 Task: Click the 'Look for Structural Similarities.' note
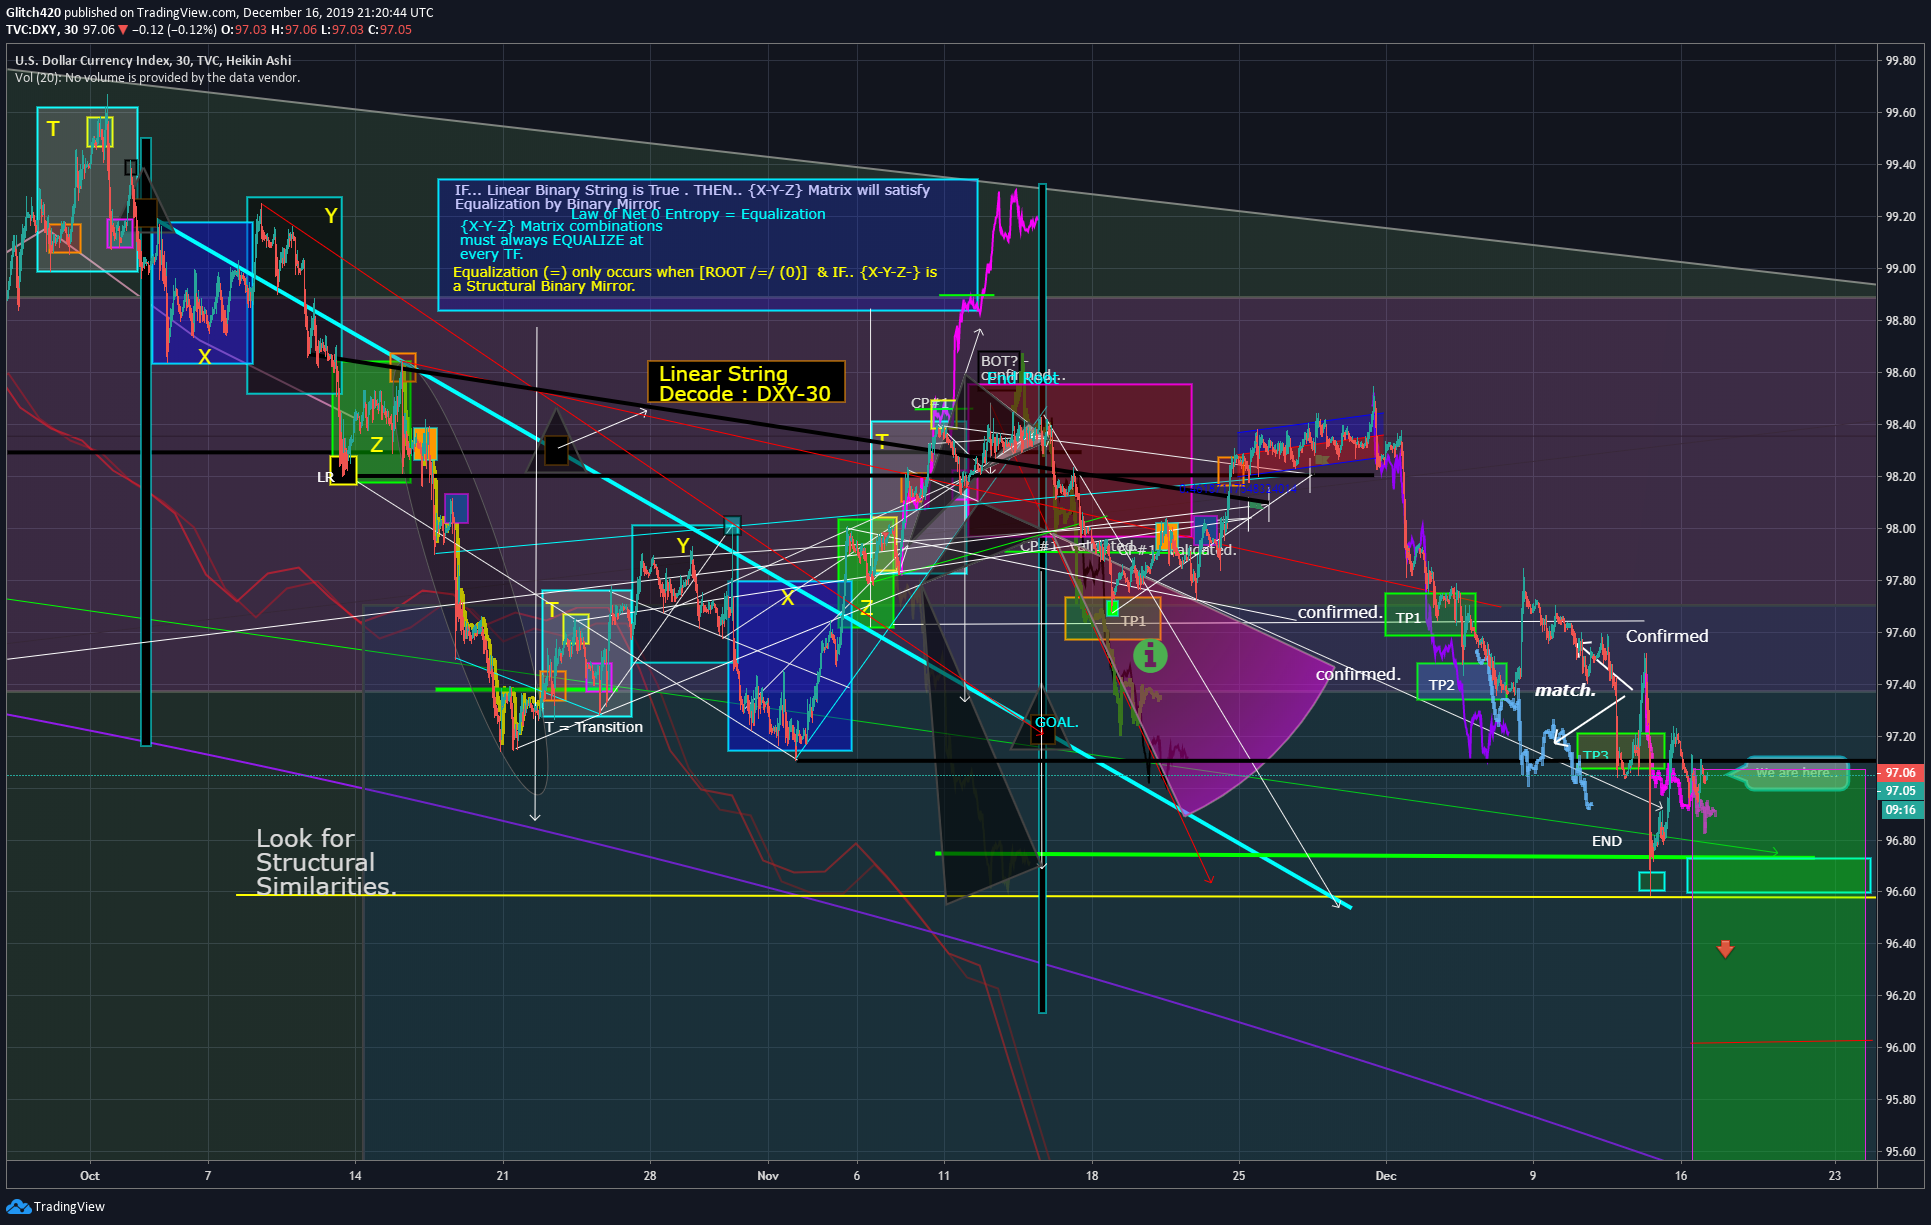326,862
